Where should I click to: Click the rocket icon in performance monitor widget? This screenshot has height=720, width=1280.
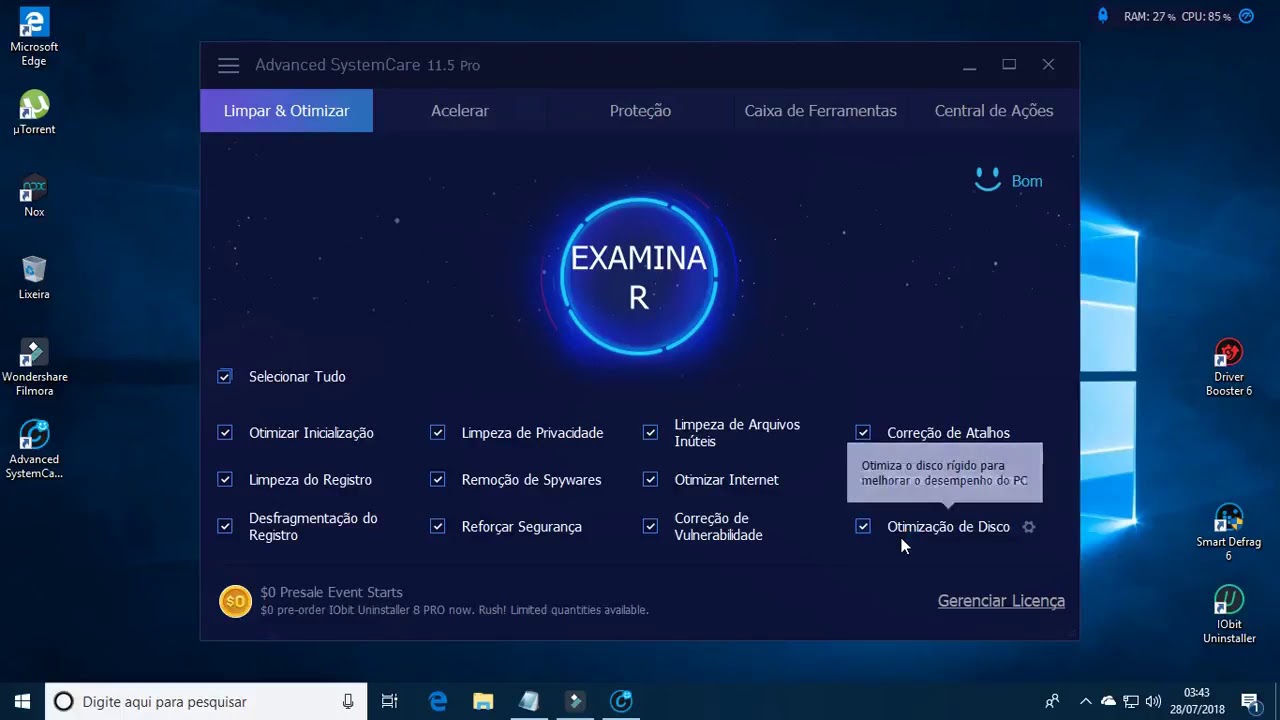click(x=1103, y=16)
